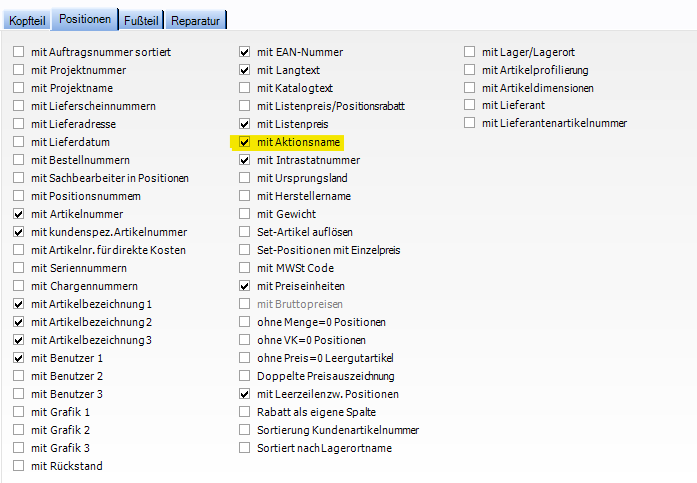This screenshot has width=697, height=483.
Task: Click the Positionen tab
Action: (x=85, y=19)
